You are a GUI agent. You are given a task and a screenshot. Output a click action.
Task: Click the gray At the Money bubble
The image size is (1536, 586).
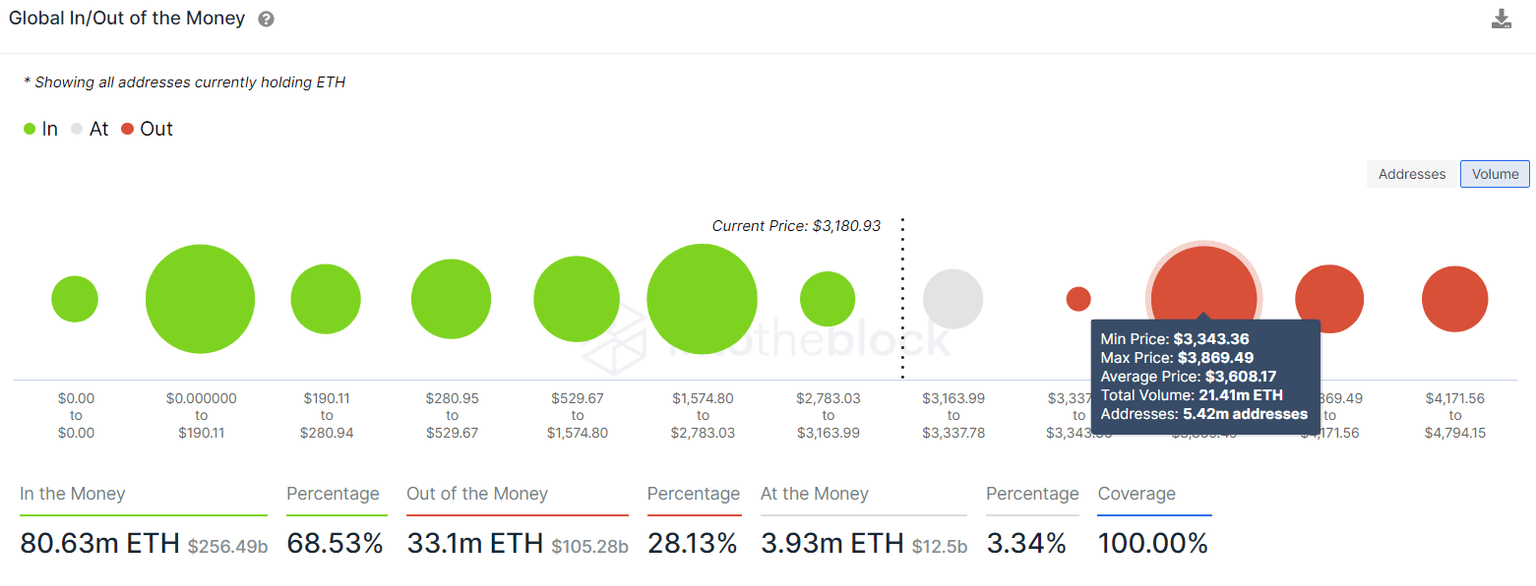[953, 299]
